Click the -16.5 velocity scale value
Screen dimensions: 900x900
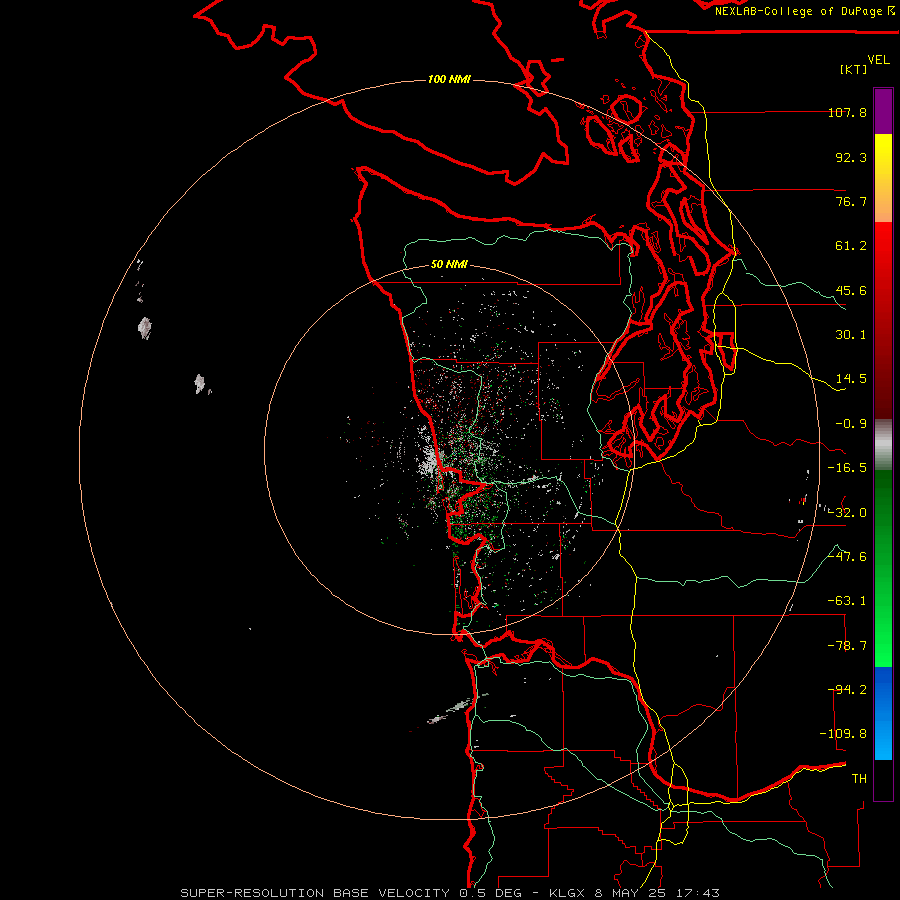pyautogui.click(x=847, y=468)
